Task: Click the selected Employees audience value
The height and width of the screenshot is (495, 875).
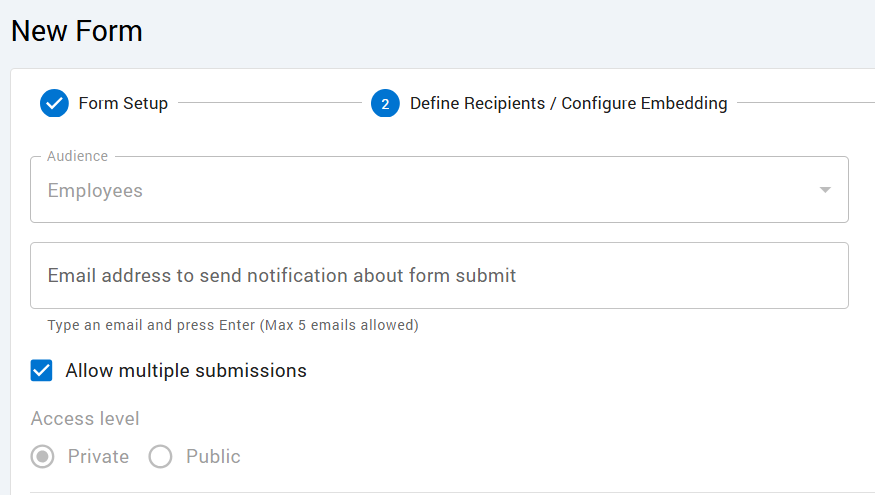Action: coord(95,191)
